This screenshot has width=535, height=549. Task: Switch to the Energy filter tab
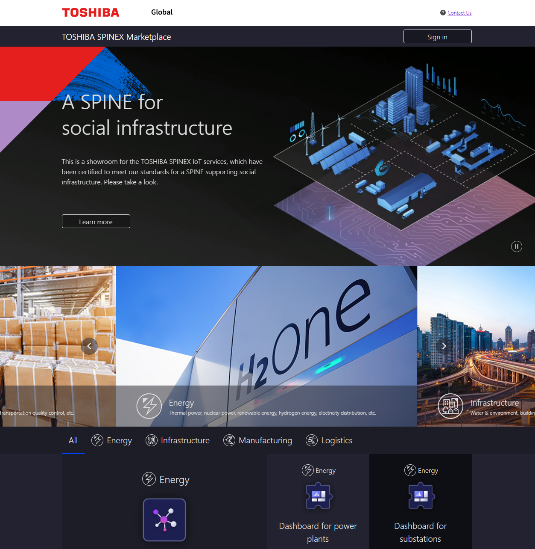point(112,440)
